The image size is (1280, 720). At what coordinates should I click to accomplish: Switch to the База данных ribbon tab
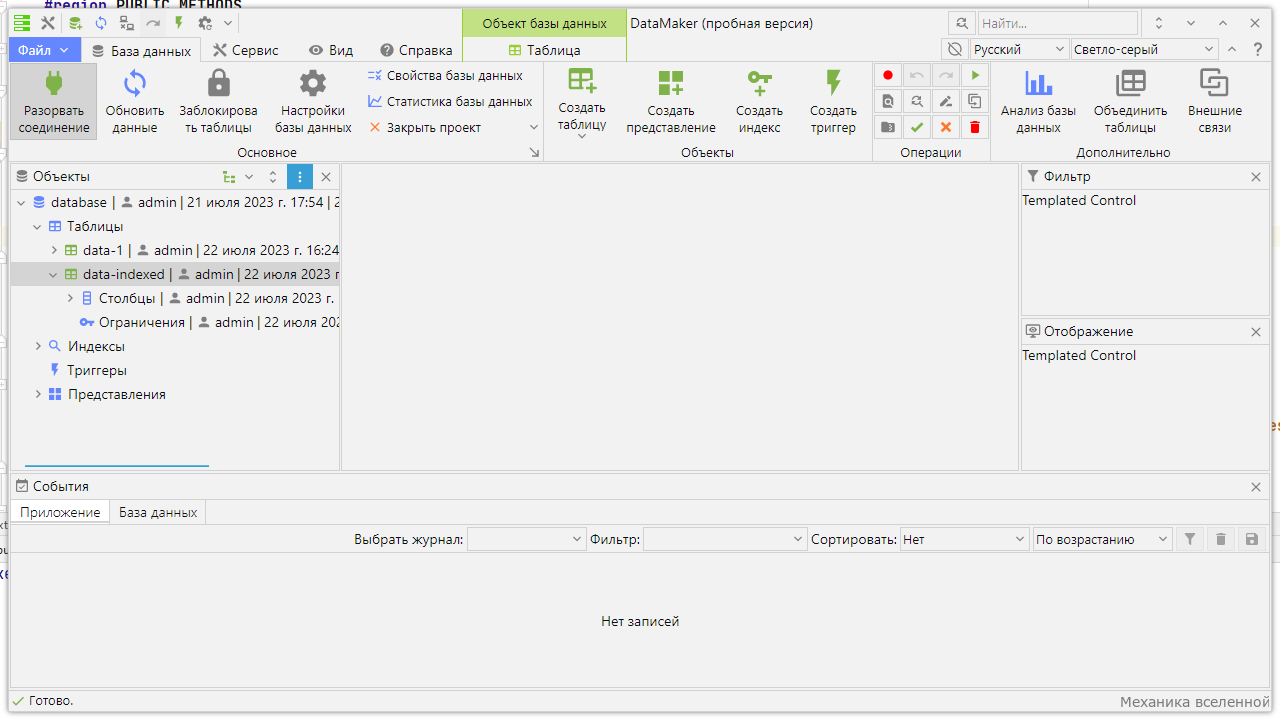pyautogui.click(x=140, y=50)
